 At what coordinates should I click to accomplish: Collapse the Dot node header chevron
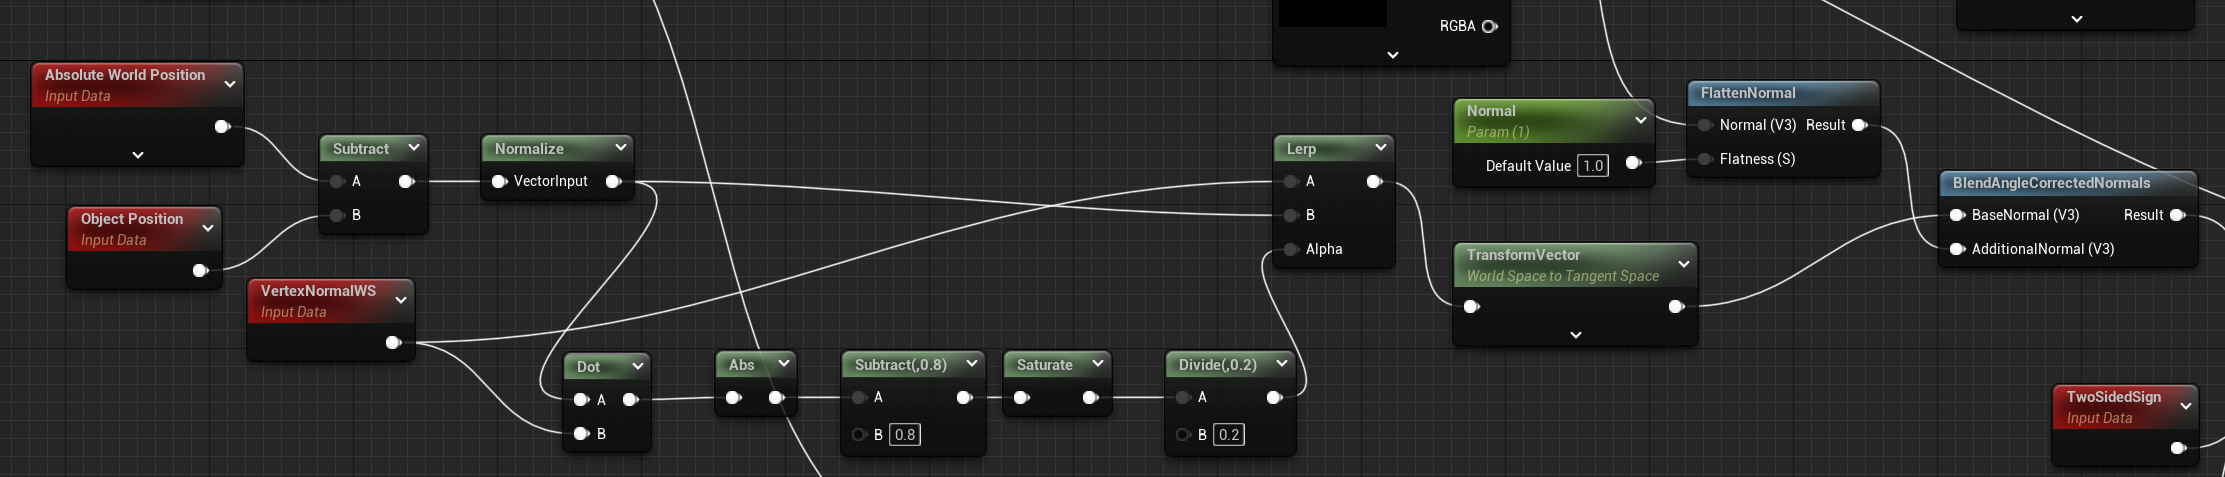coord(637,366)
